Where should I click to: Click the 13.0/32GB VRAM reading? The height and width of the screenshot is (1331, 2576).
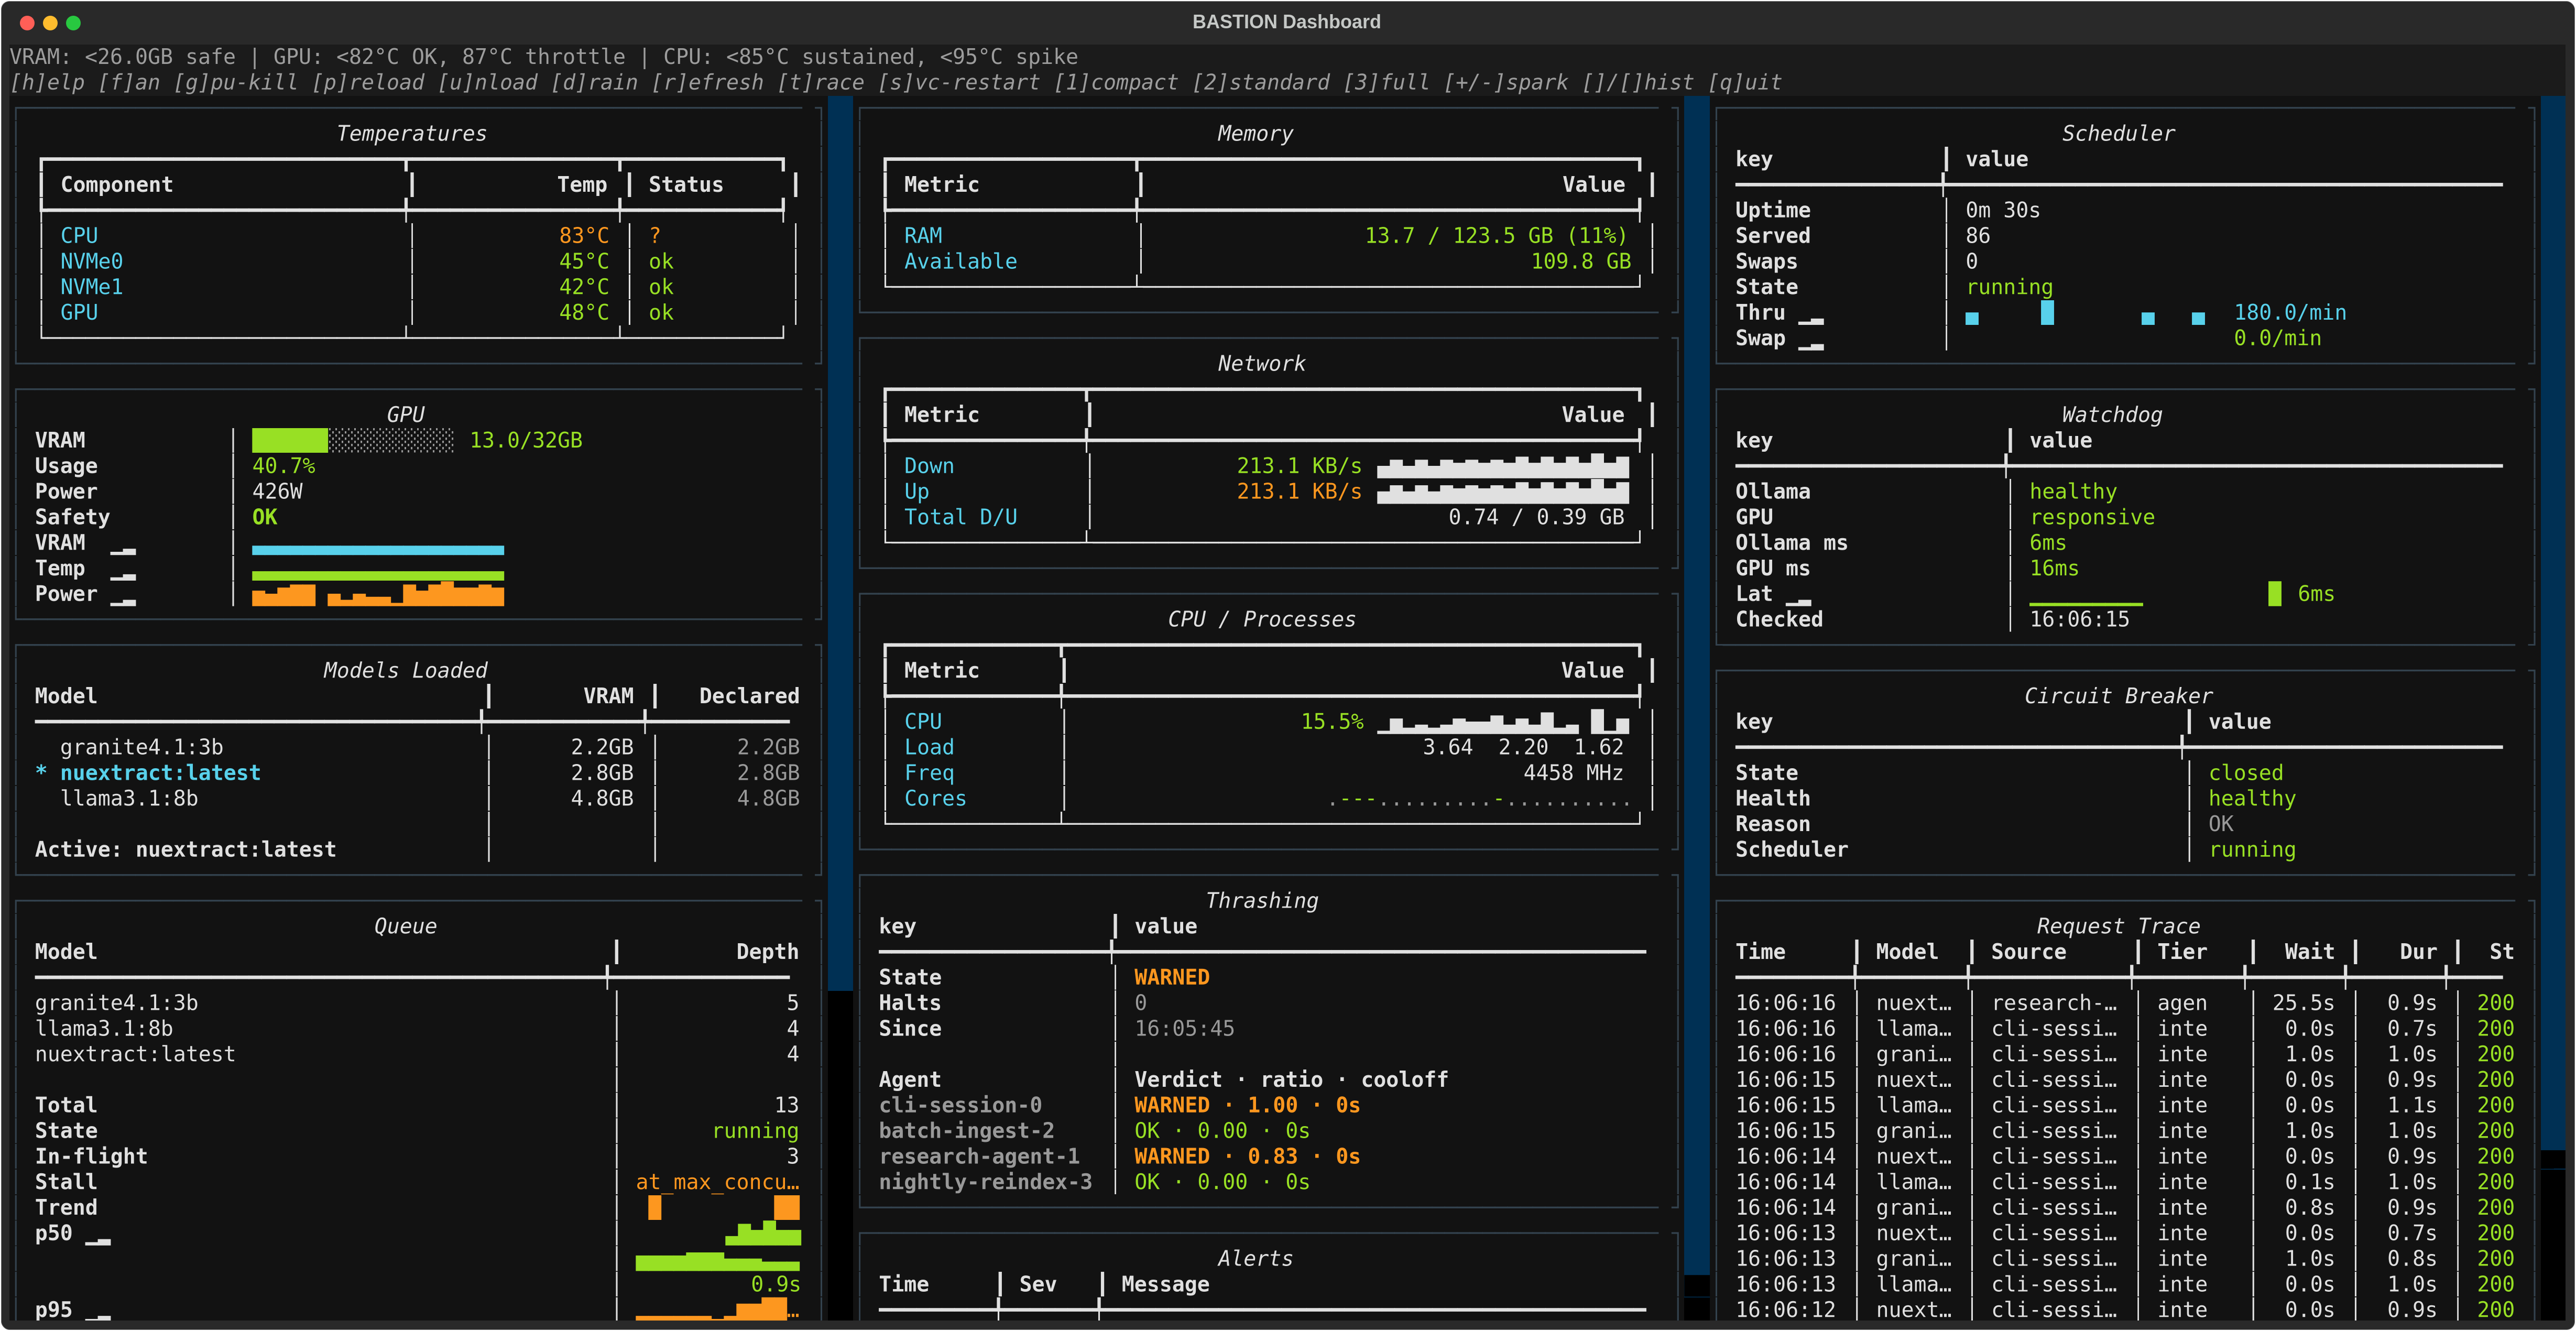pos(526,440)
